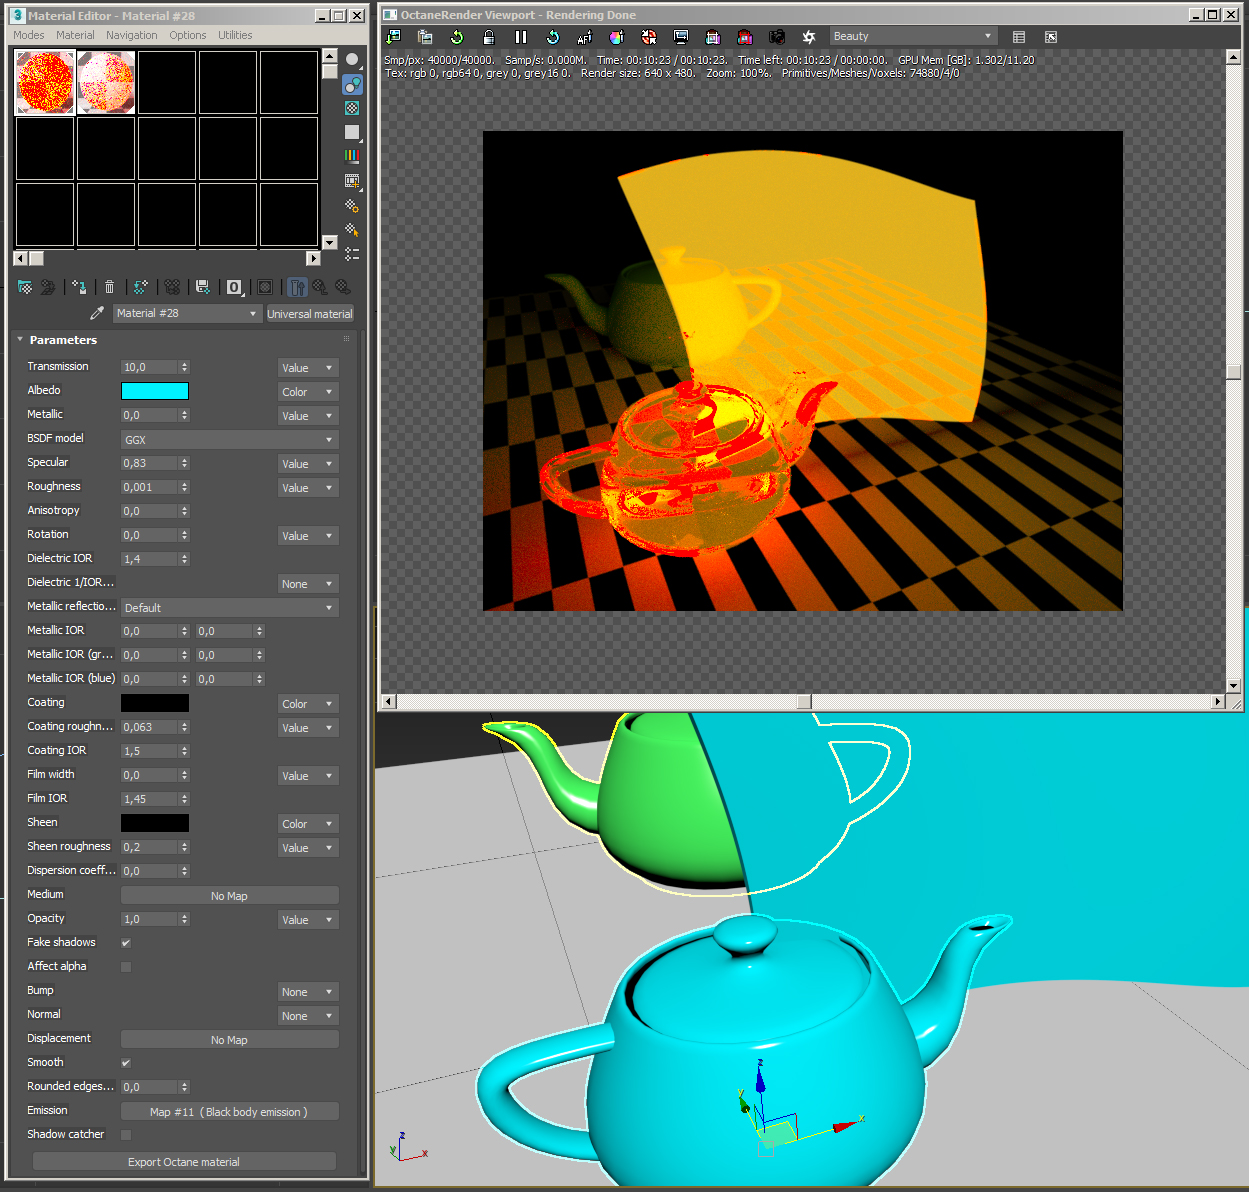Open the Material menu

75,35
